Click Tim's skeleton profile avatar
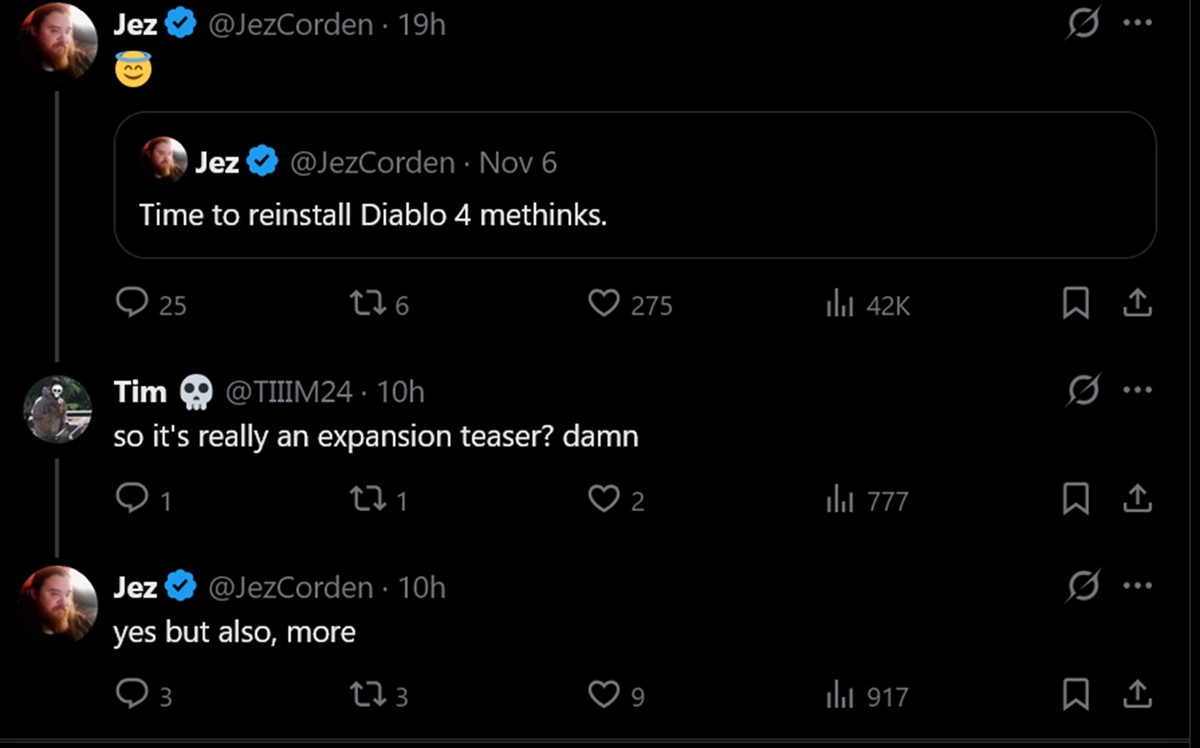 (x=58, y=408)
